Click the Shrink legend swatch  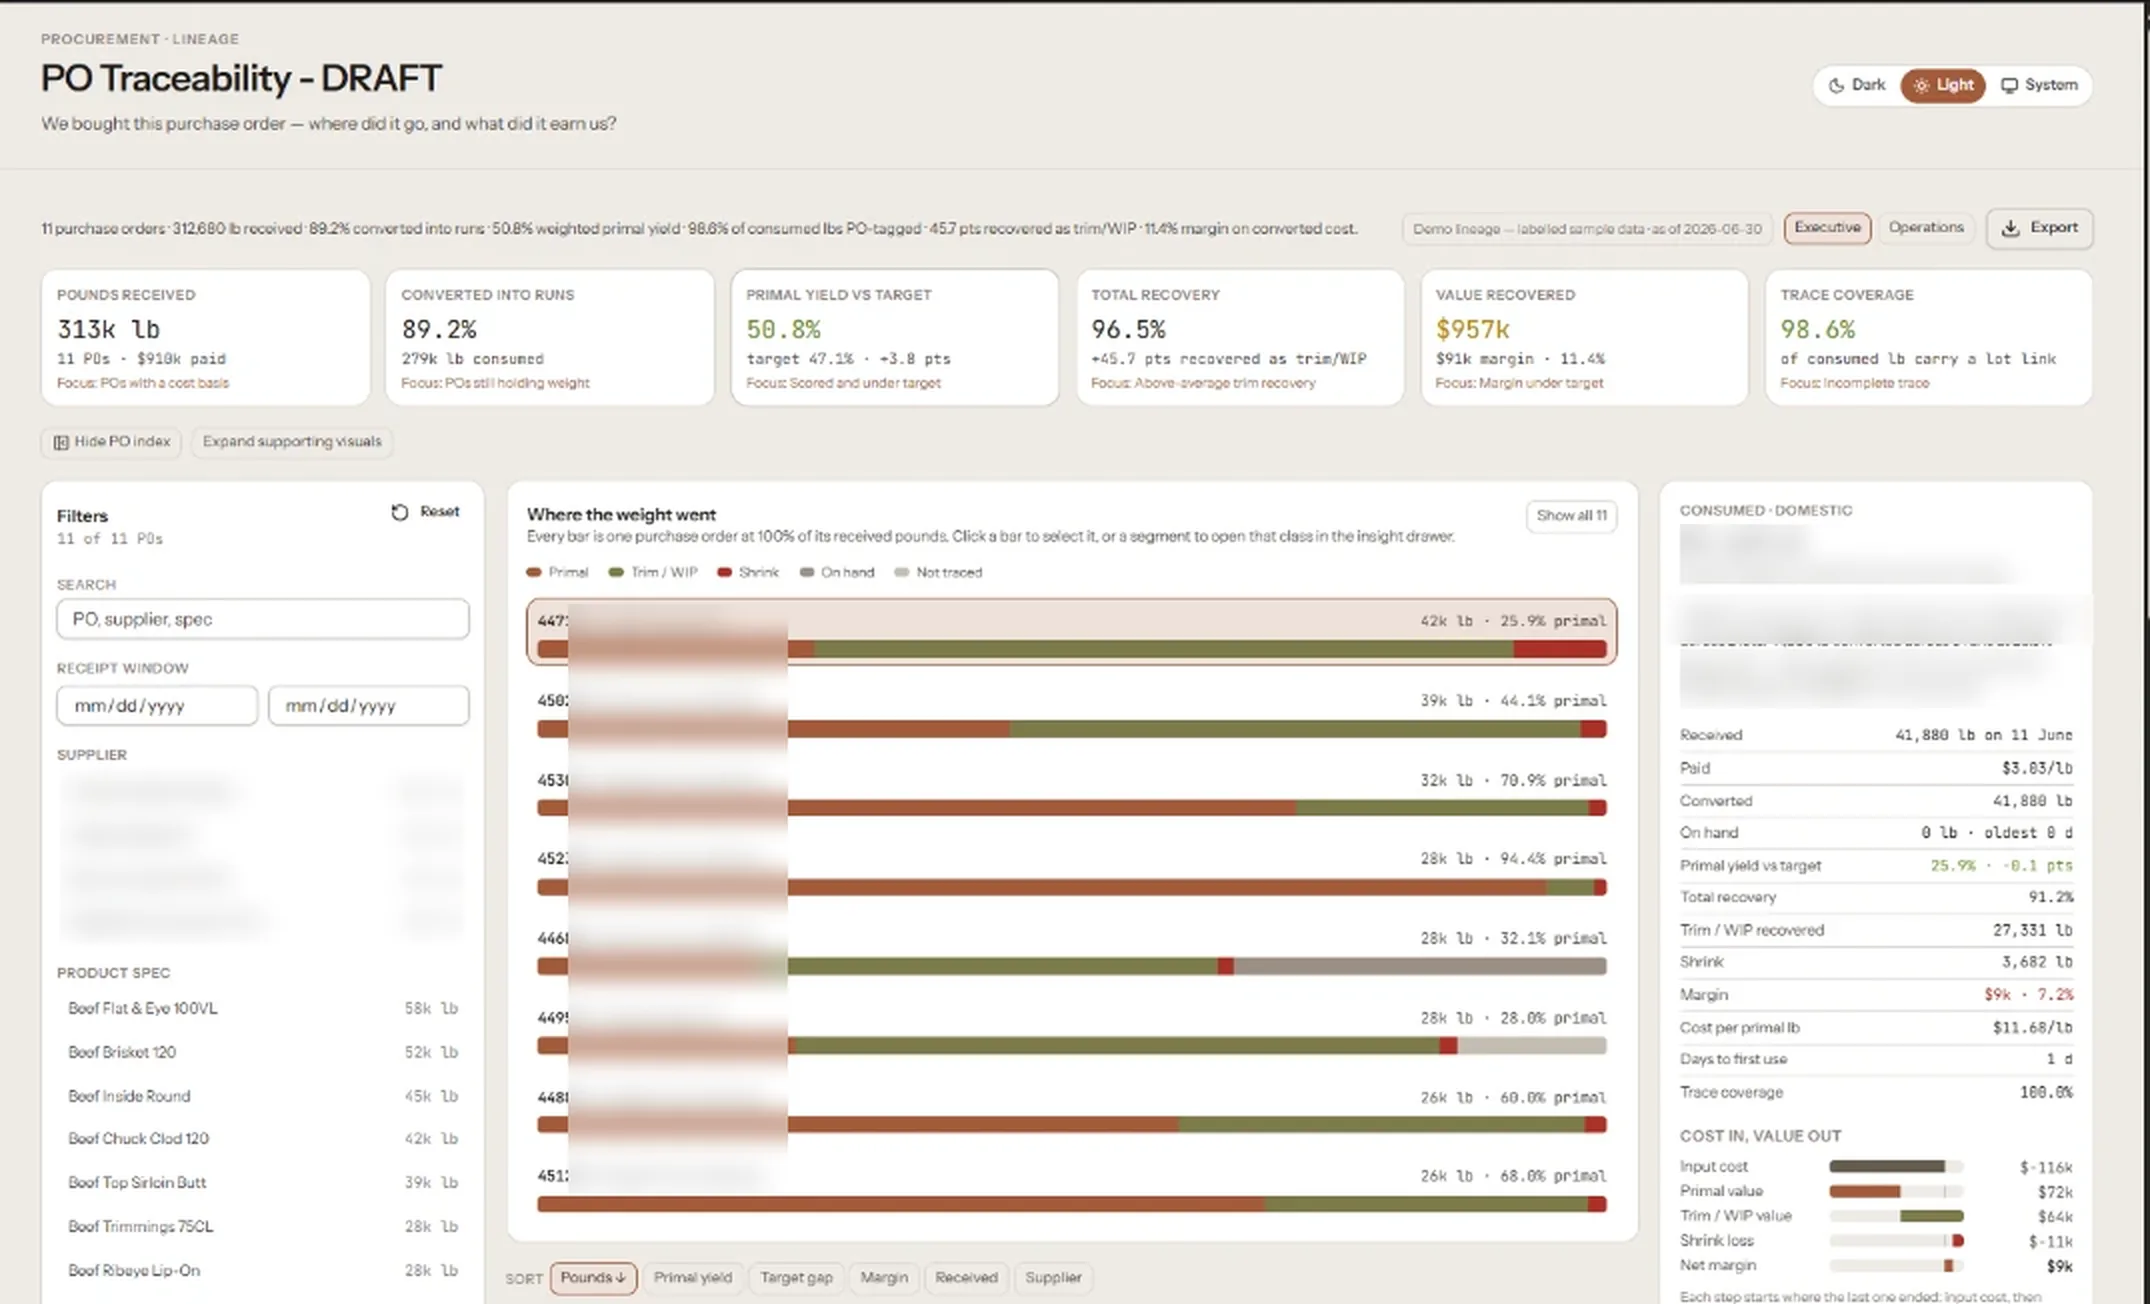click(x=725, y=573)
